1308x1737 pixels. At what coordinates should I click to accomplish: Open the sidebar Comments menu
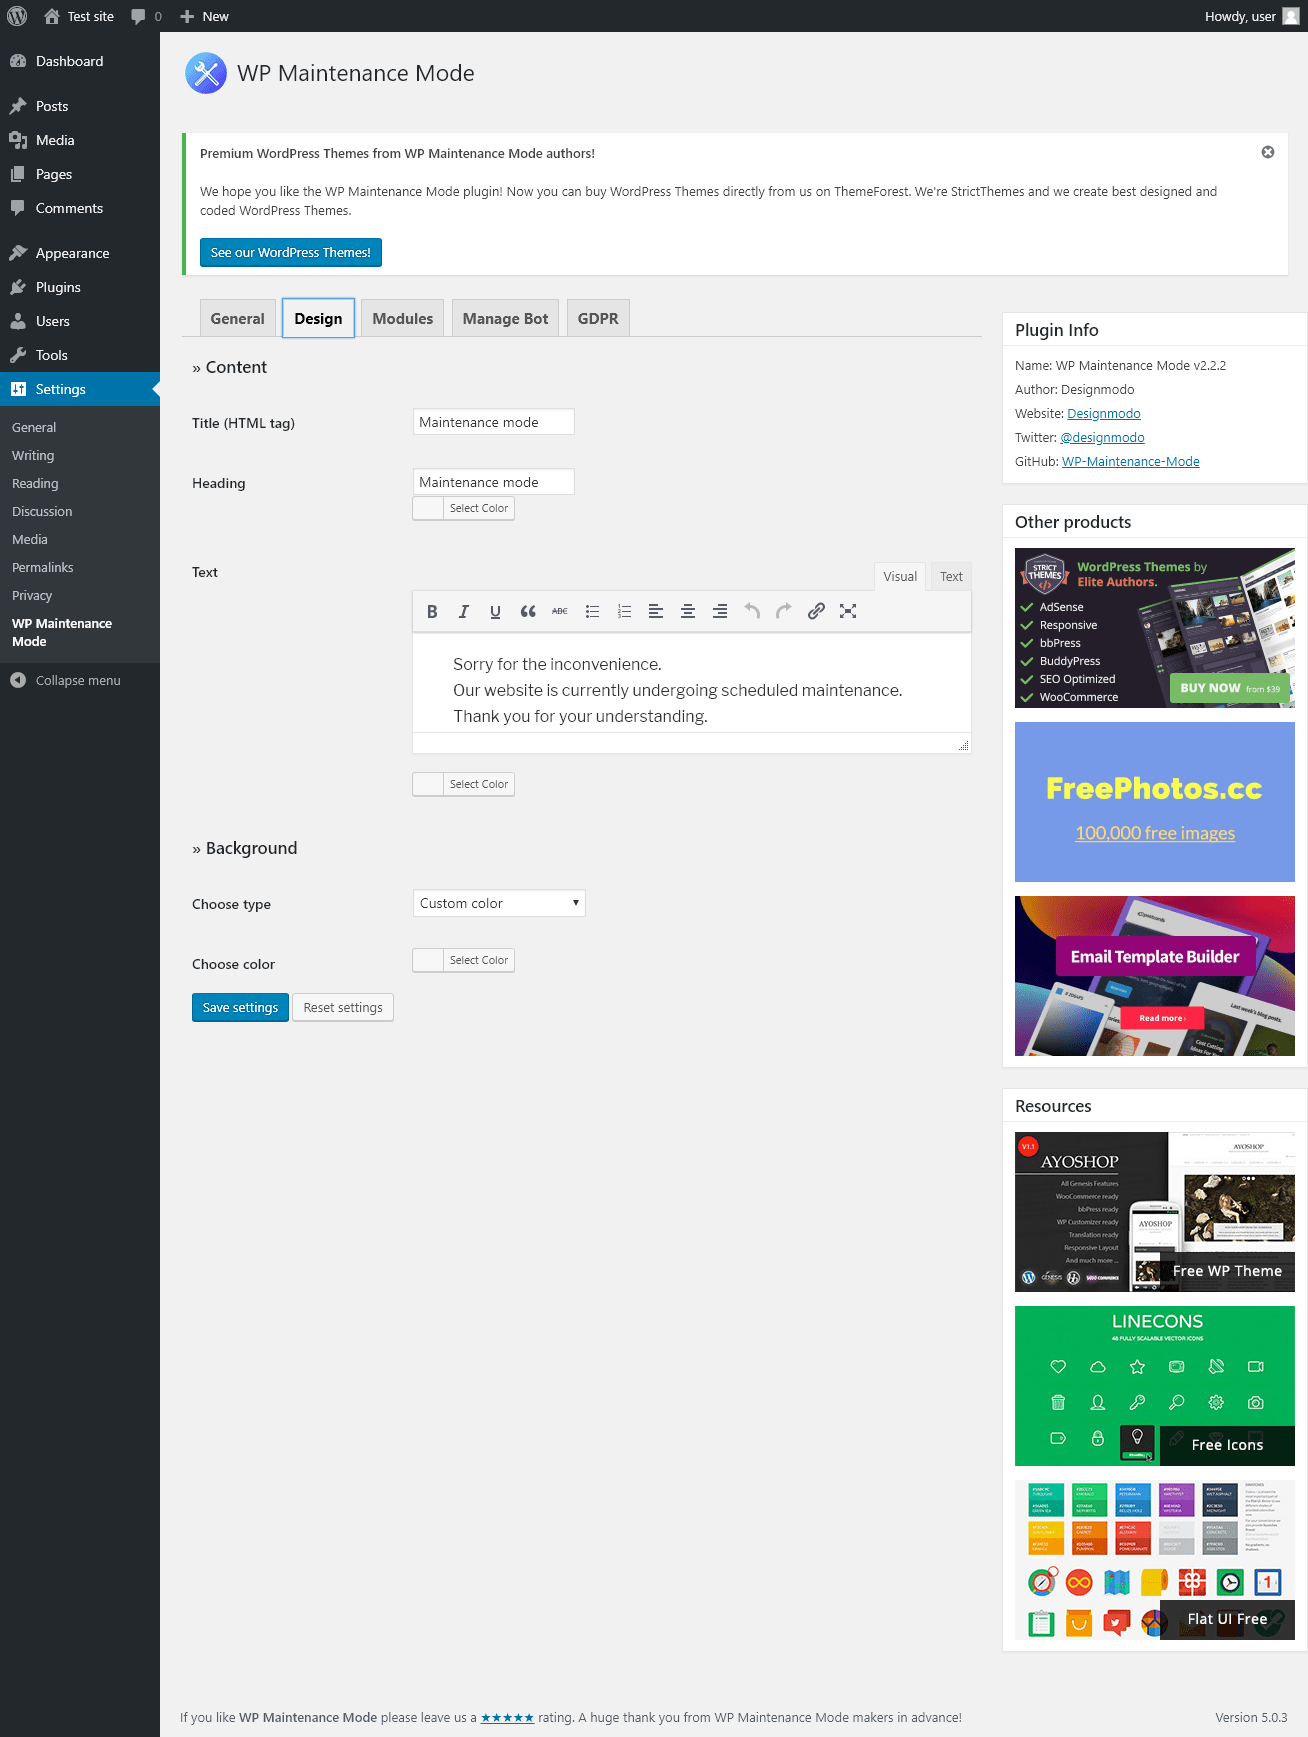pyautogui.click(x=80, y=208)
